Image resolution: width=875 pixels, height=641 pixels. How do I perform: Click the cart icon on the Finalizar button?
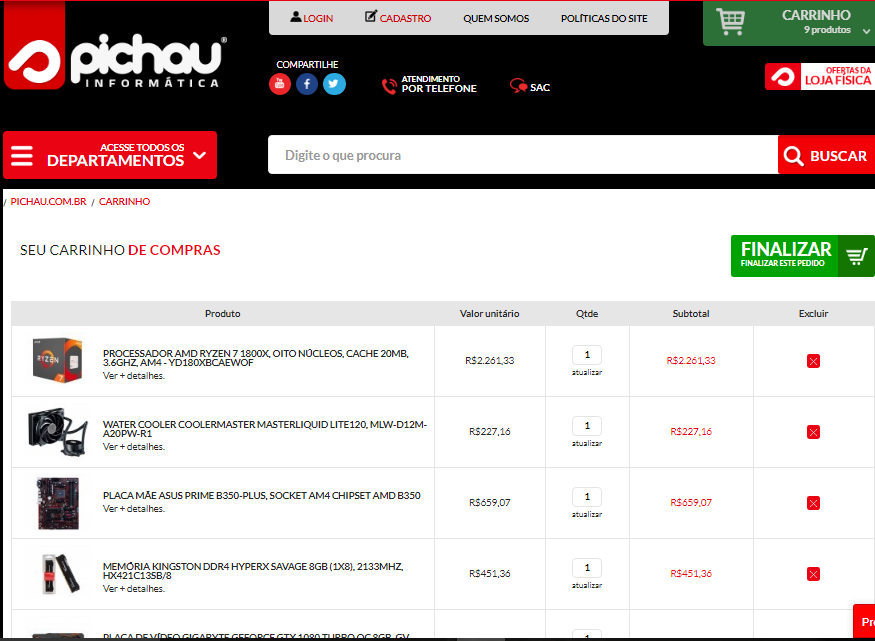click(857, 256)
